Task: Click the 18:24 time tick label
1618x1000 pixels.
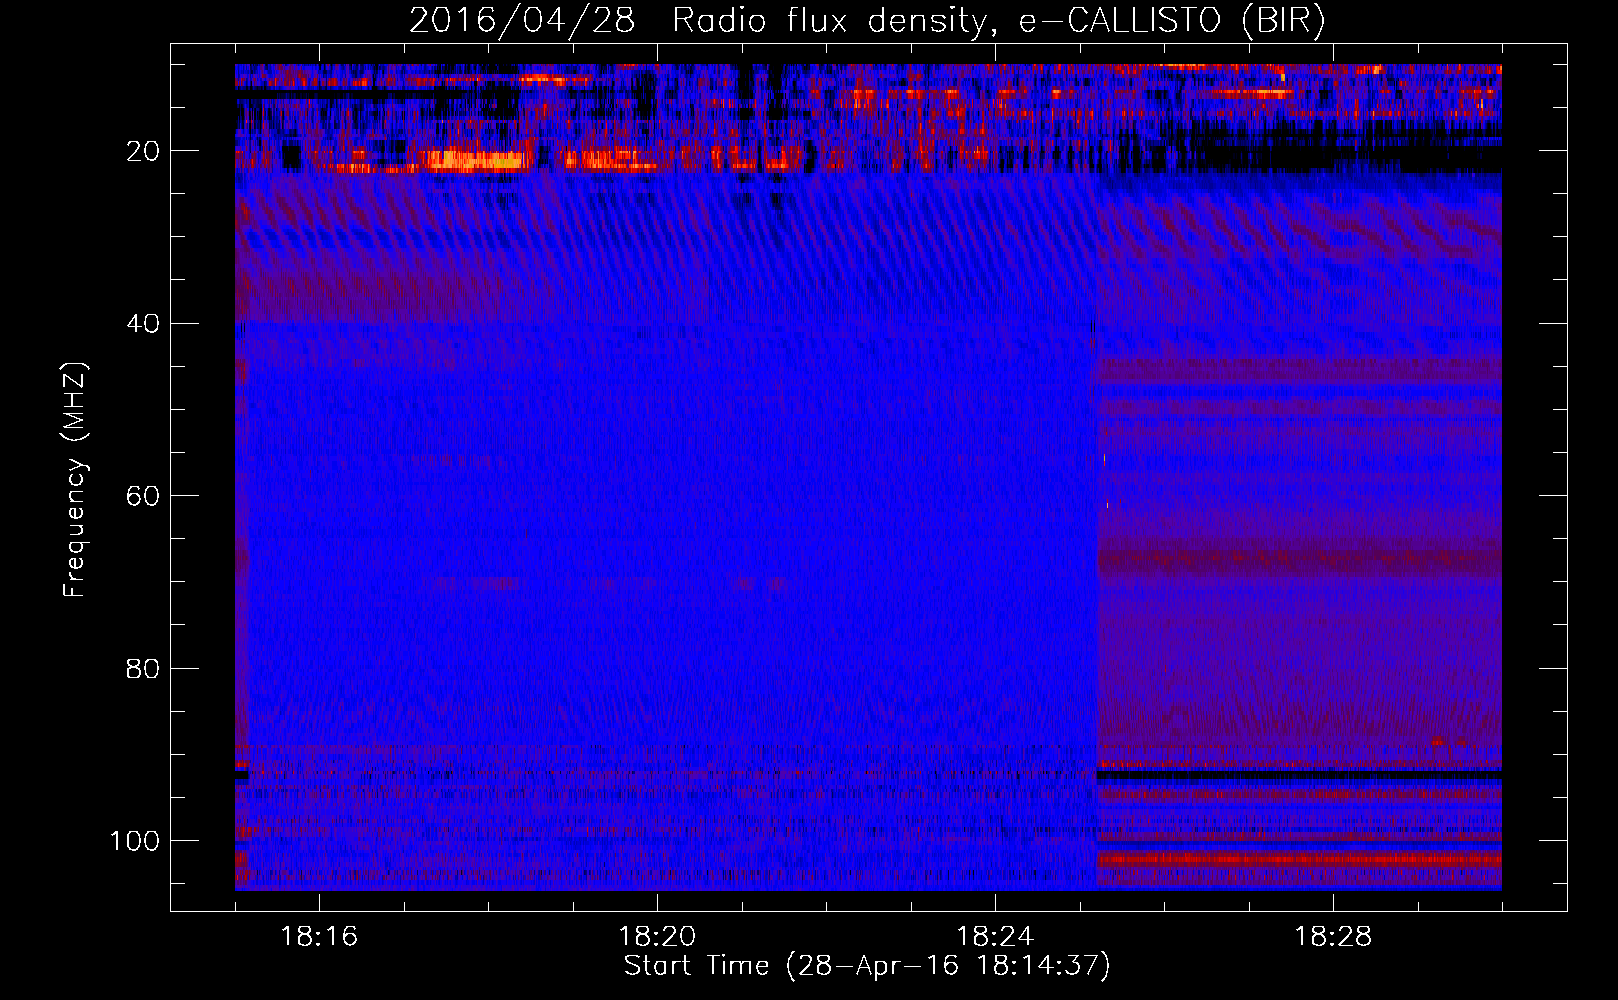Action: [x=995, y=936]
